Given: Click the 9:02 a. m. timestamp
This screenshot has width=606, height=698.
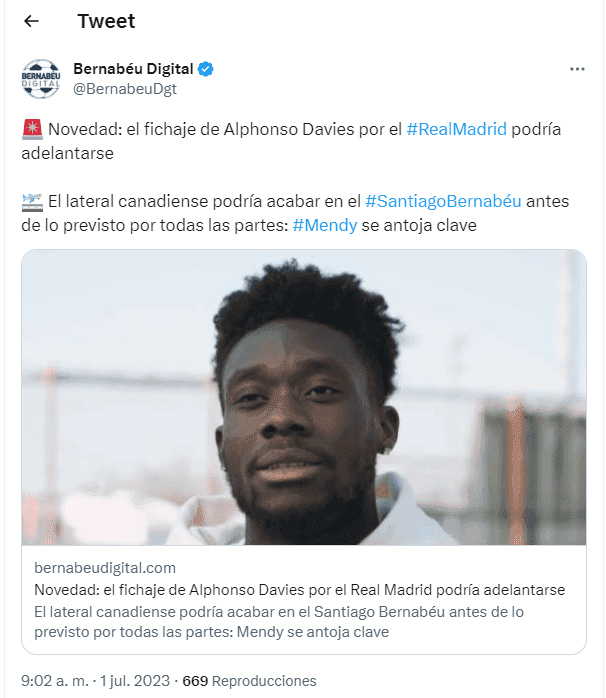Looking at the screenshot, I should 55,681.
